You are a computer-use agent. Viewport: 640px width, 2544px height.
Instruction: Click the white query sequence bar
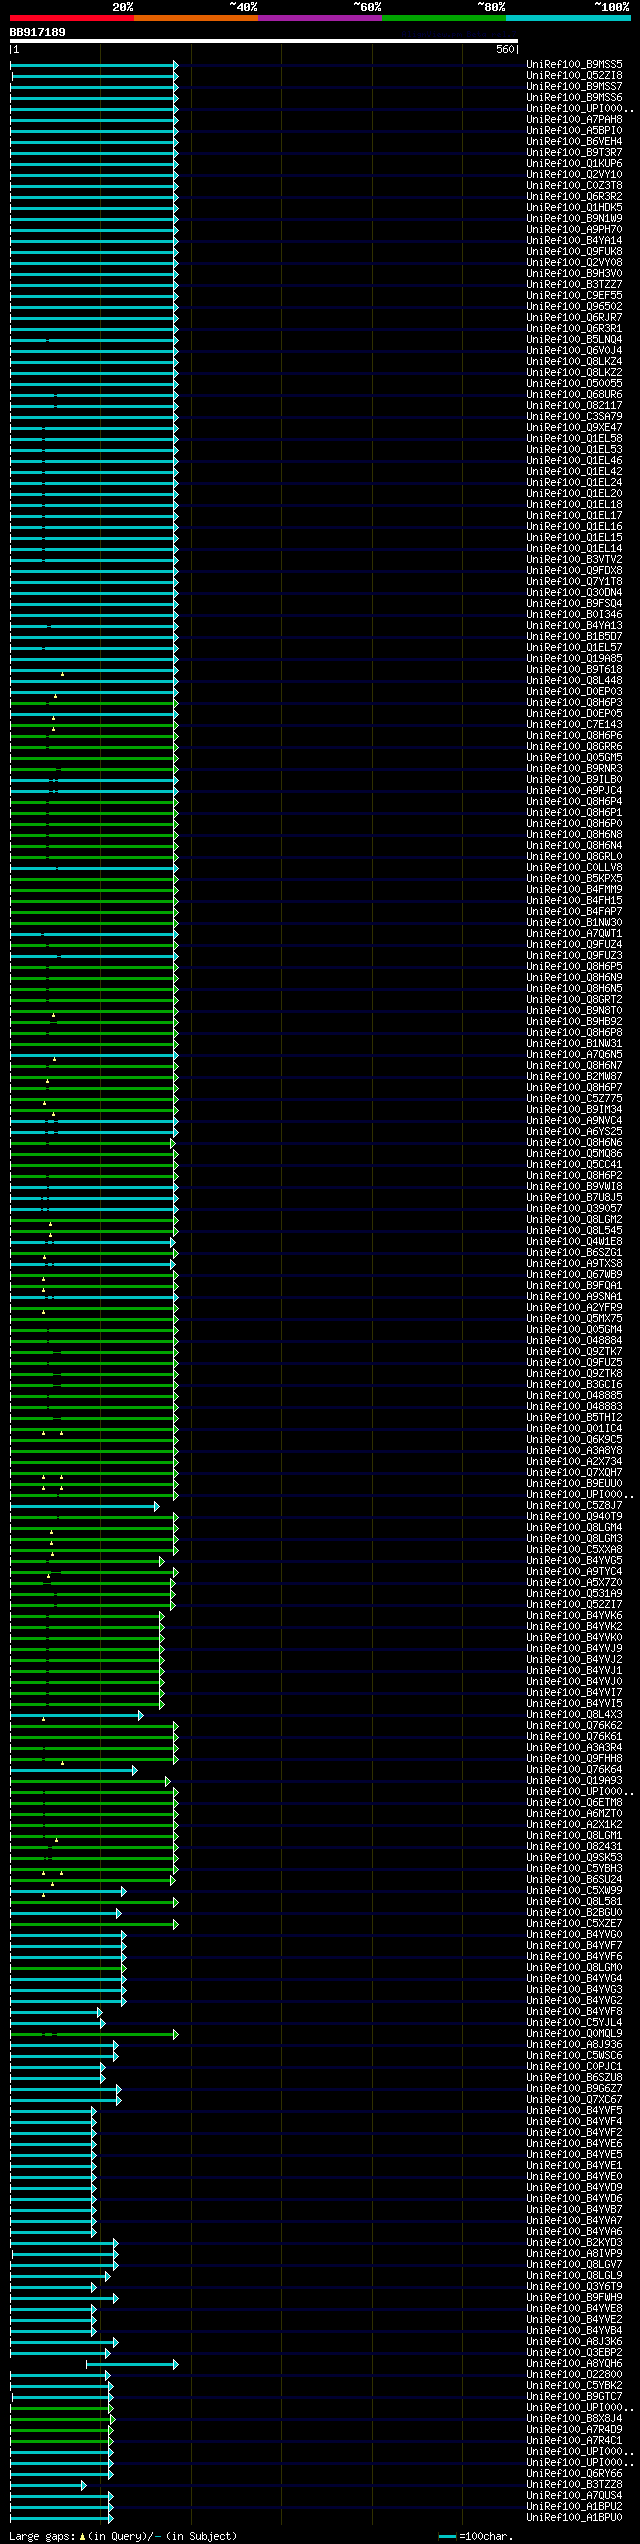[264, 41]
